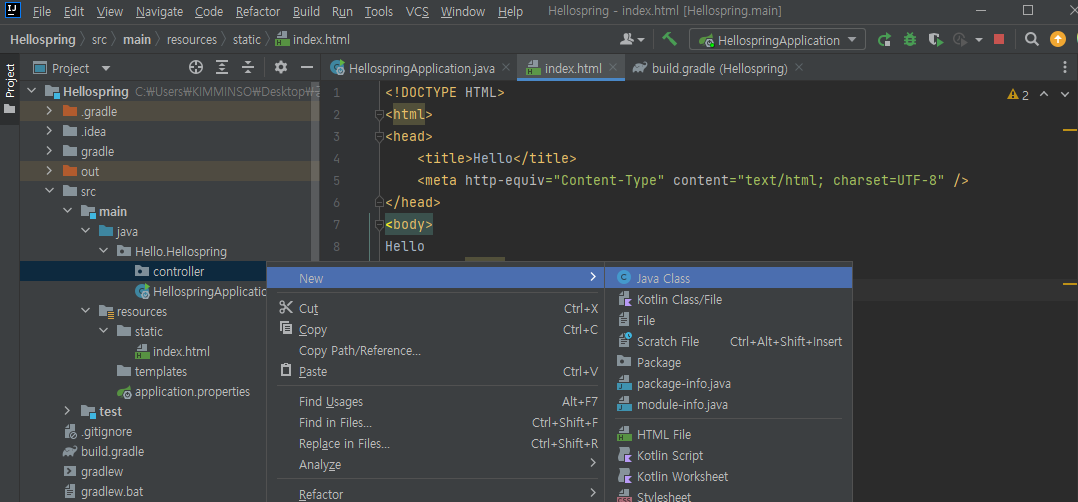
Task: Open the VCS menu
Action: 417,12
